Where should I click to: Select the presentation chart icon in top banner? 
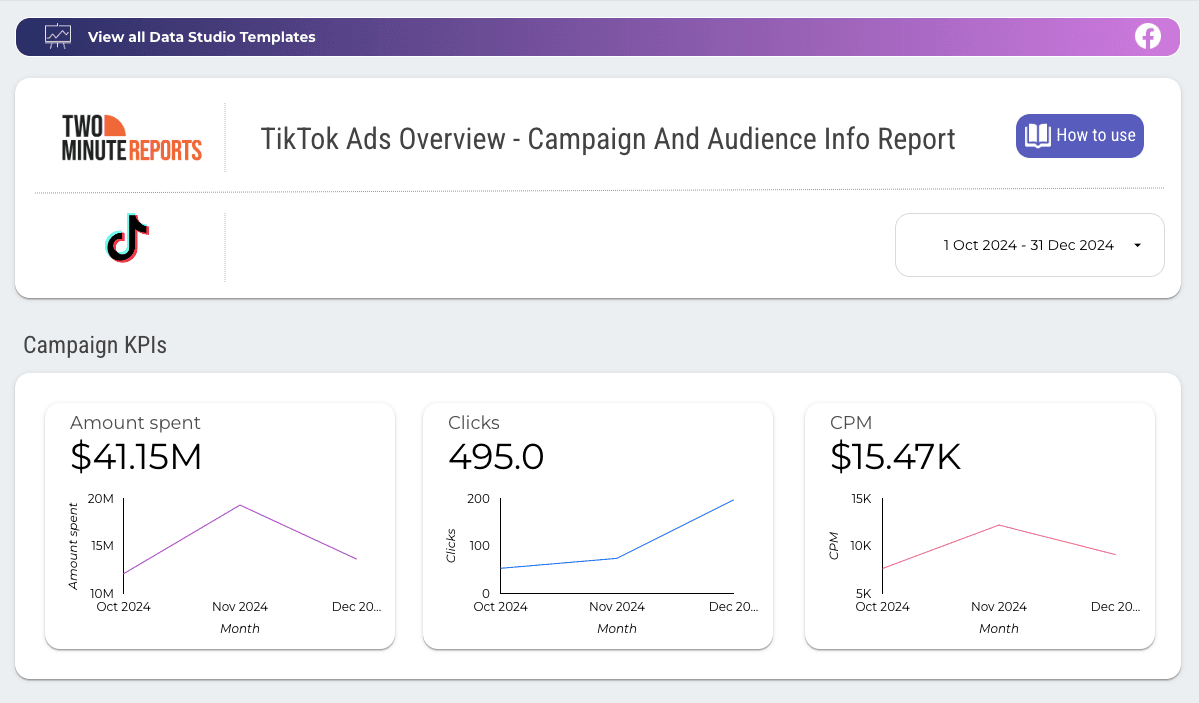tap(58, 36)
